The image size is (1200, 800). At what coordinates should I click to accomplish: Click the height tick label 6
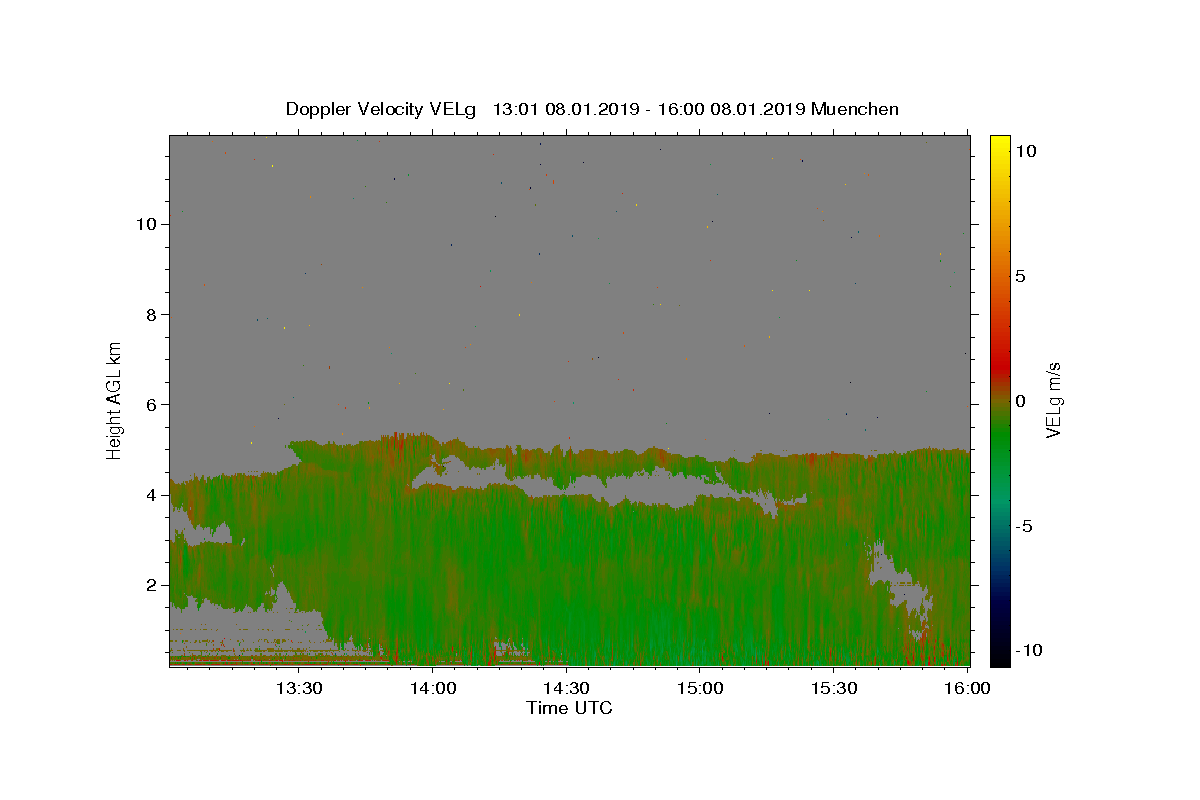151,404
